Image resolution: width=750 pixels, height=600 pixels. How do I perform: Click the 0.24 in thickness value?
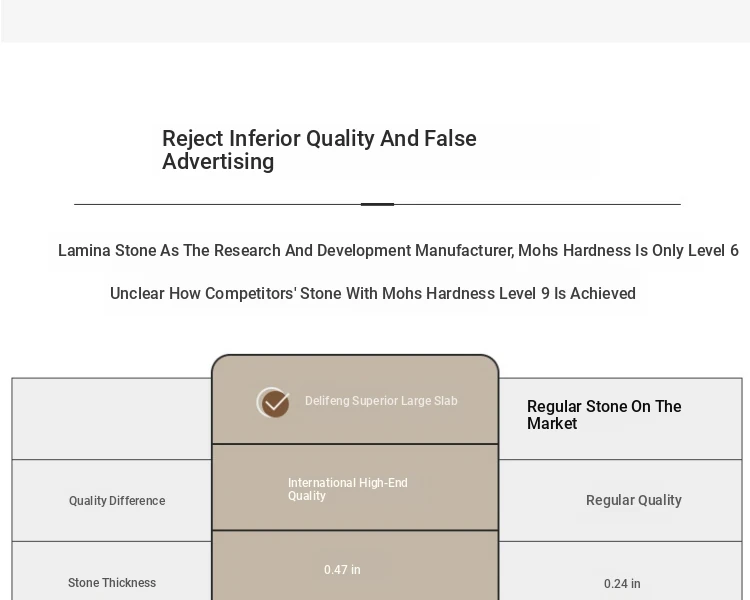coord(622,584)
